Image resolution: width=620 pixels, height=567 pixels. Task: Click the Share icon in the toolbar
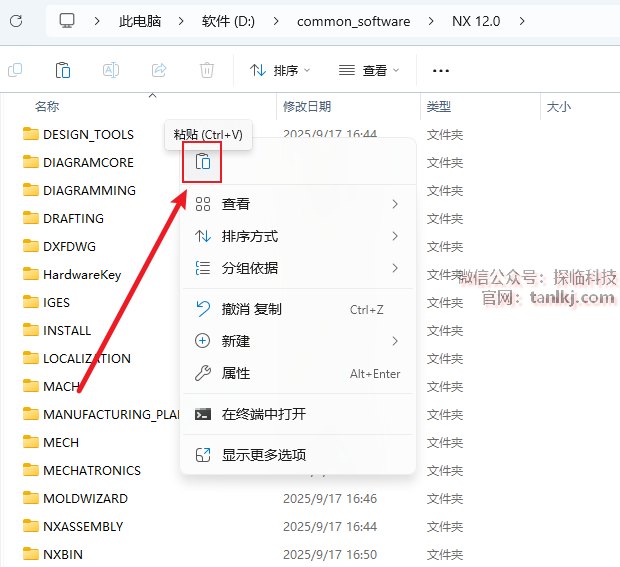(159, 70)
